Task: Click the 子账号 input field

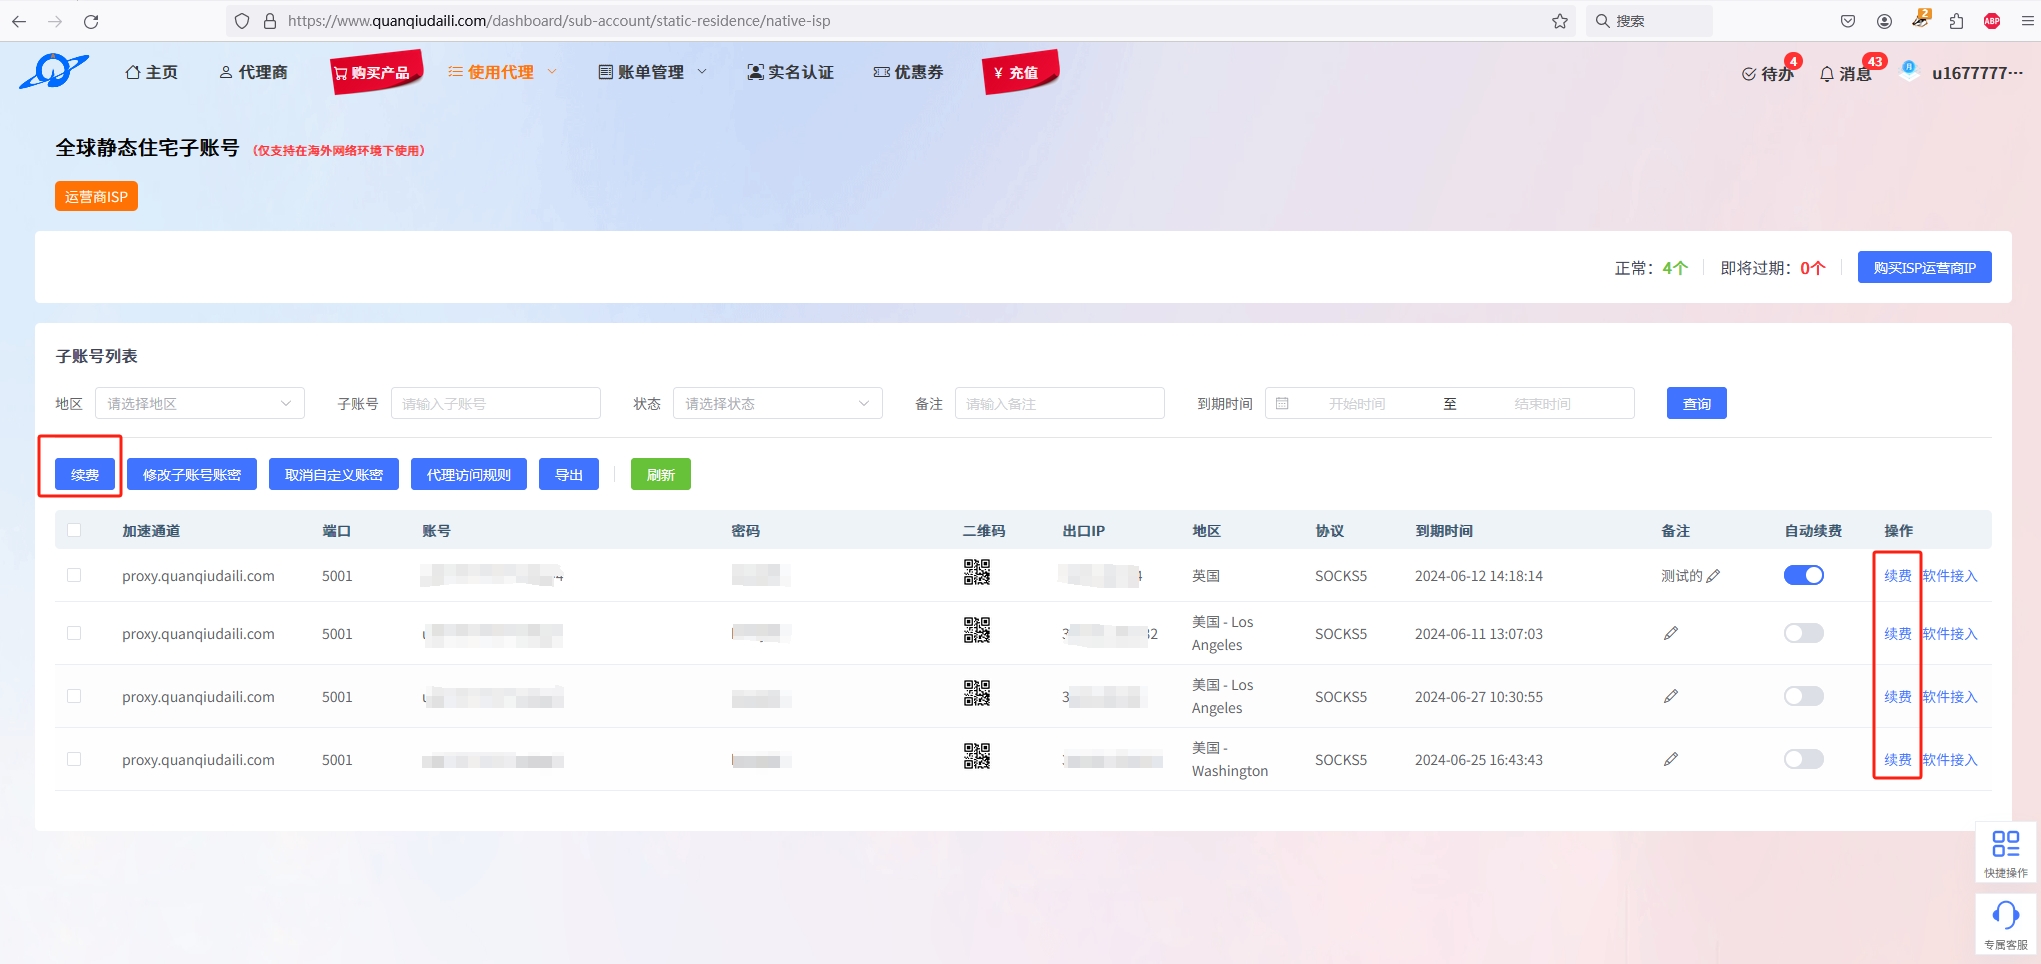Action: 495,403
